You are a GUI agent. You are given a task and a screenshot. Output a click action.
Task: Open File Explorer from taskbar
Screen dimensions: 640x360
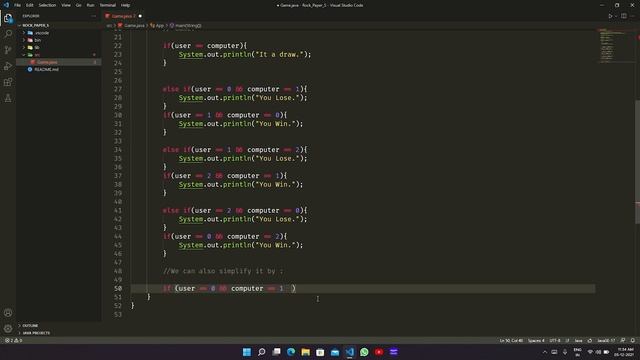click(x=306, y=352)
